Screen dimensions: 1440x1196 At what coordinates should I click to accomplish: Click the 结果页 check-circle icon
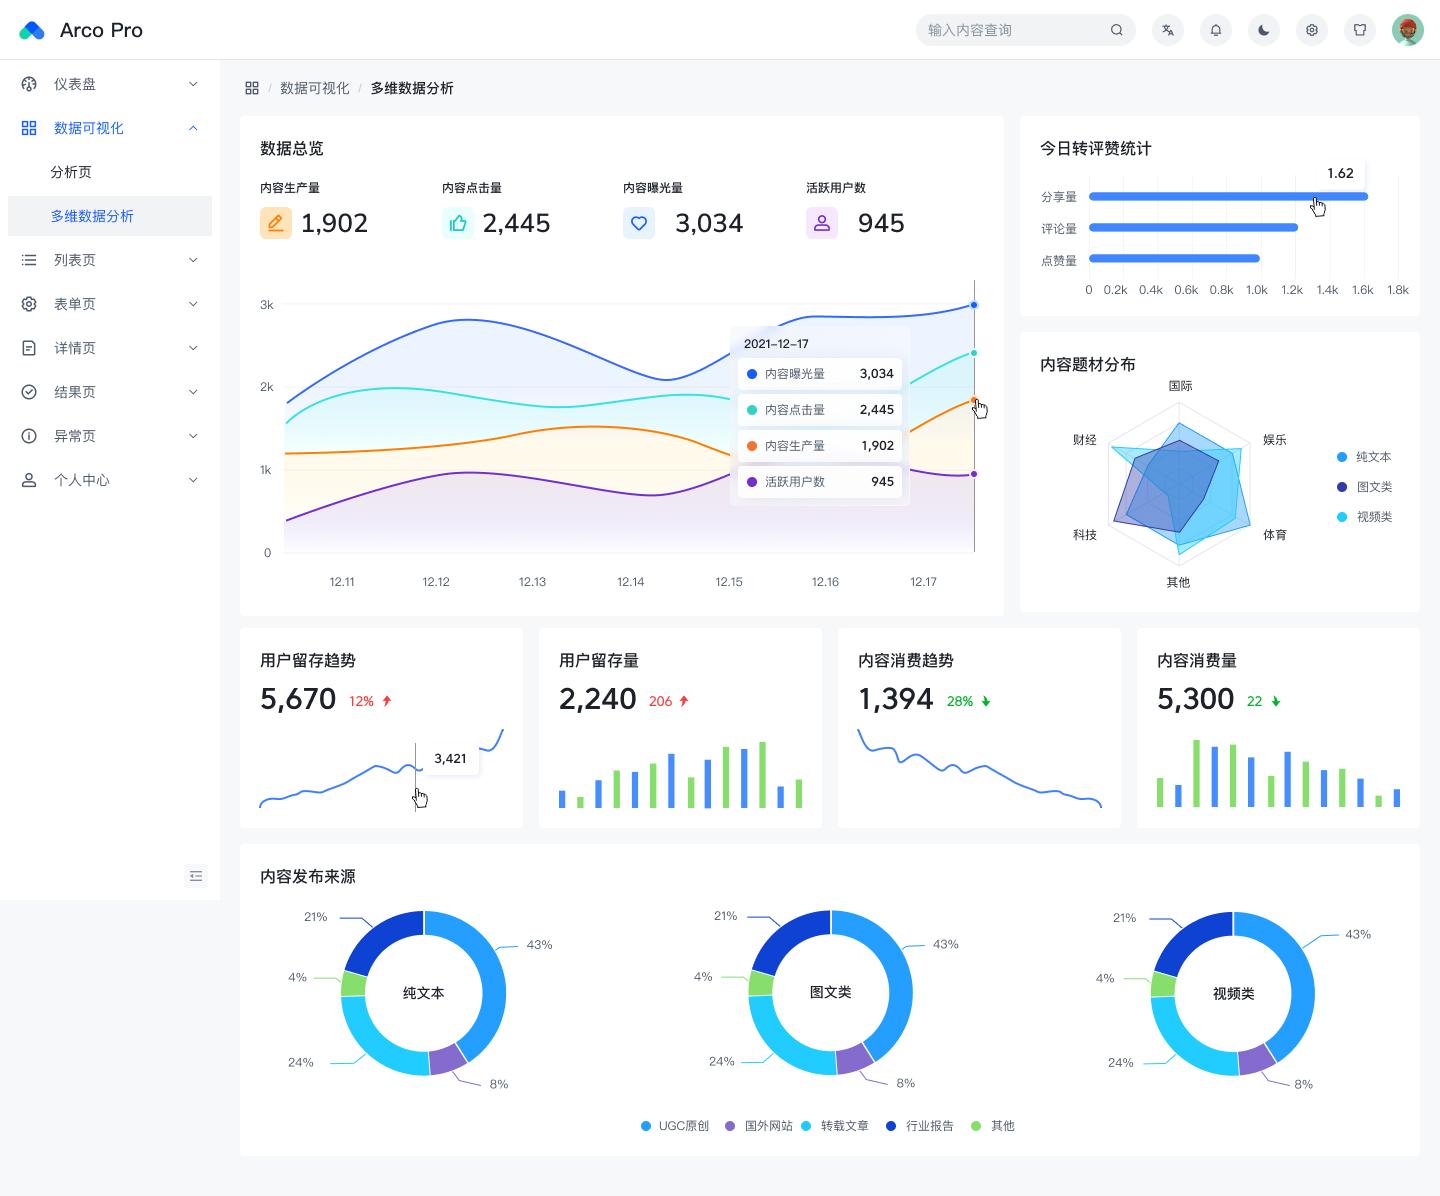29,392
